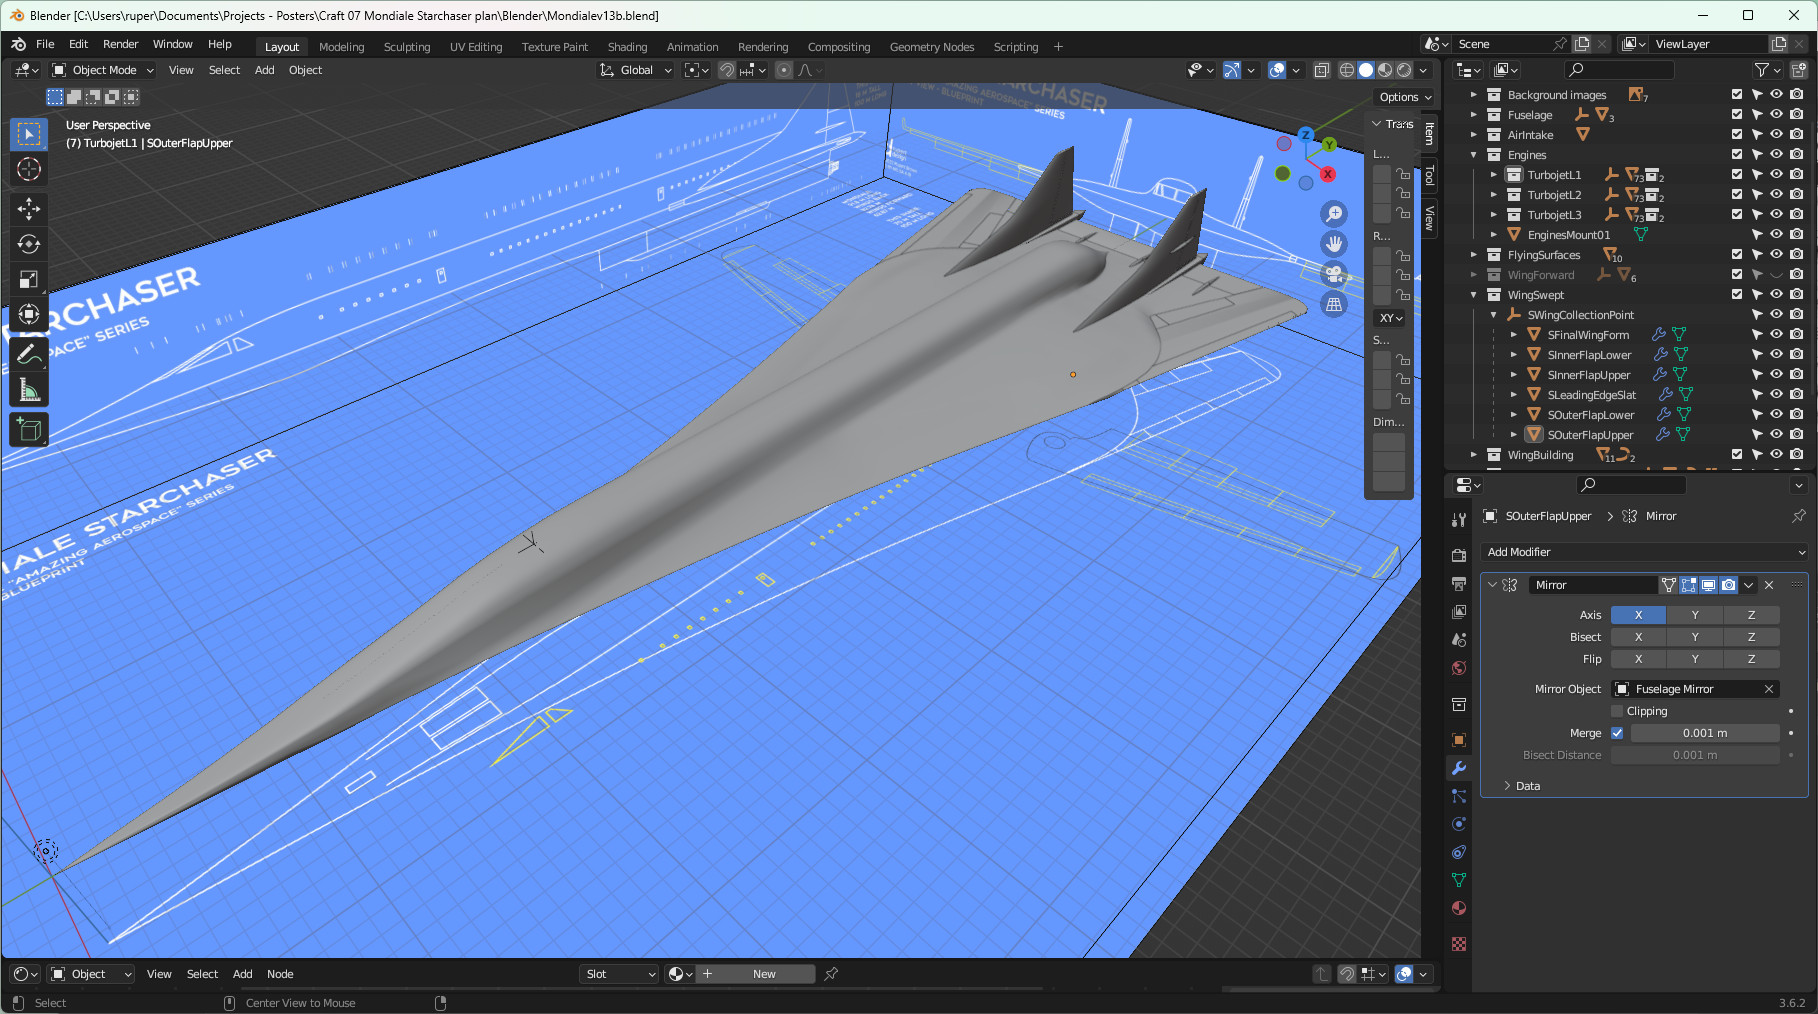Open the Geometry Nodes workspace tab

tap(932, 47)
